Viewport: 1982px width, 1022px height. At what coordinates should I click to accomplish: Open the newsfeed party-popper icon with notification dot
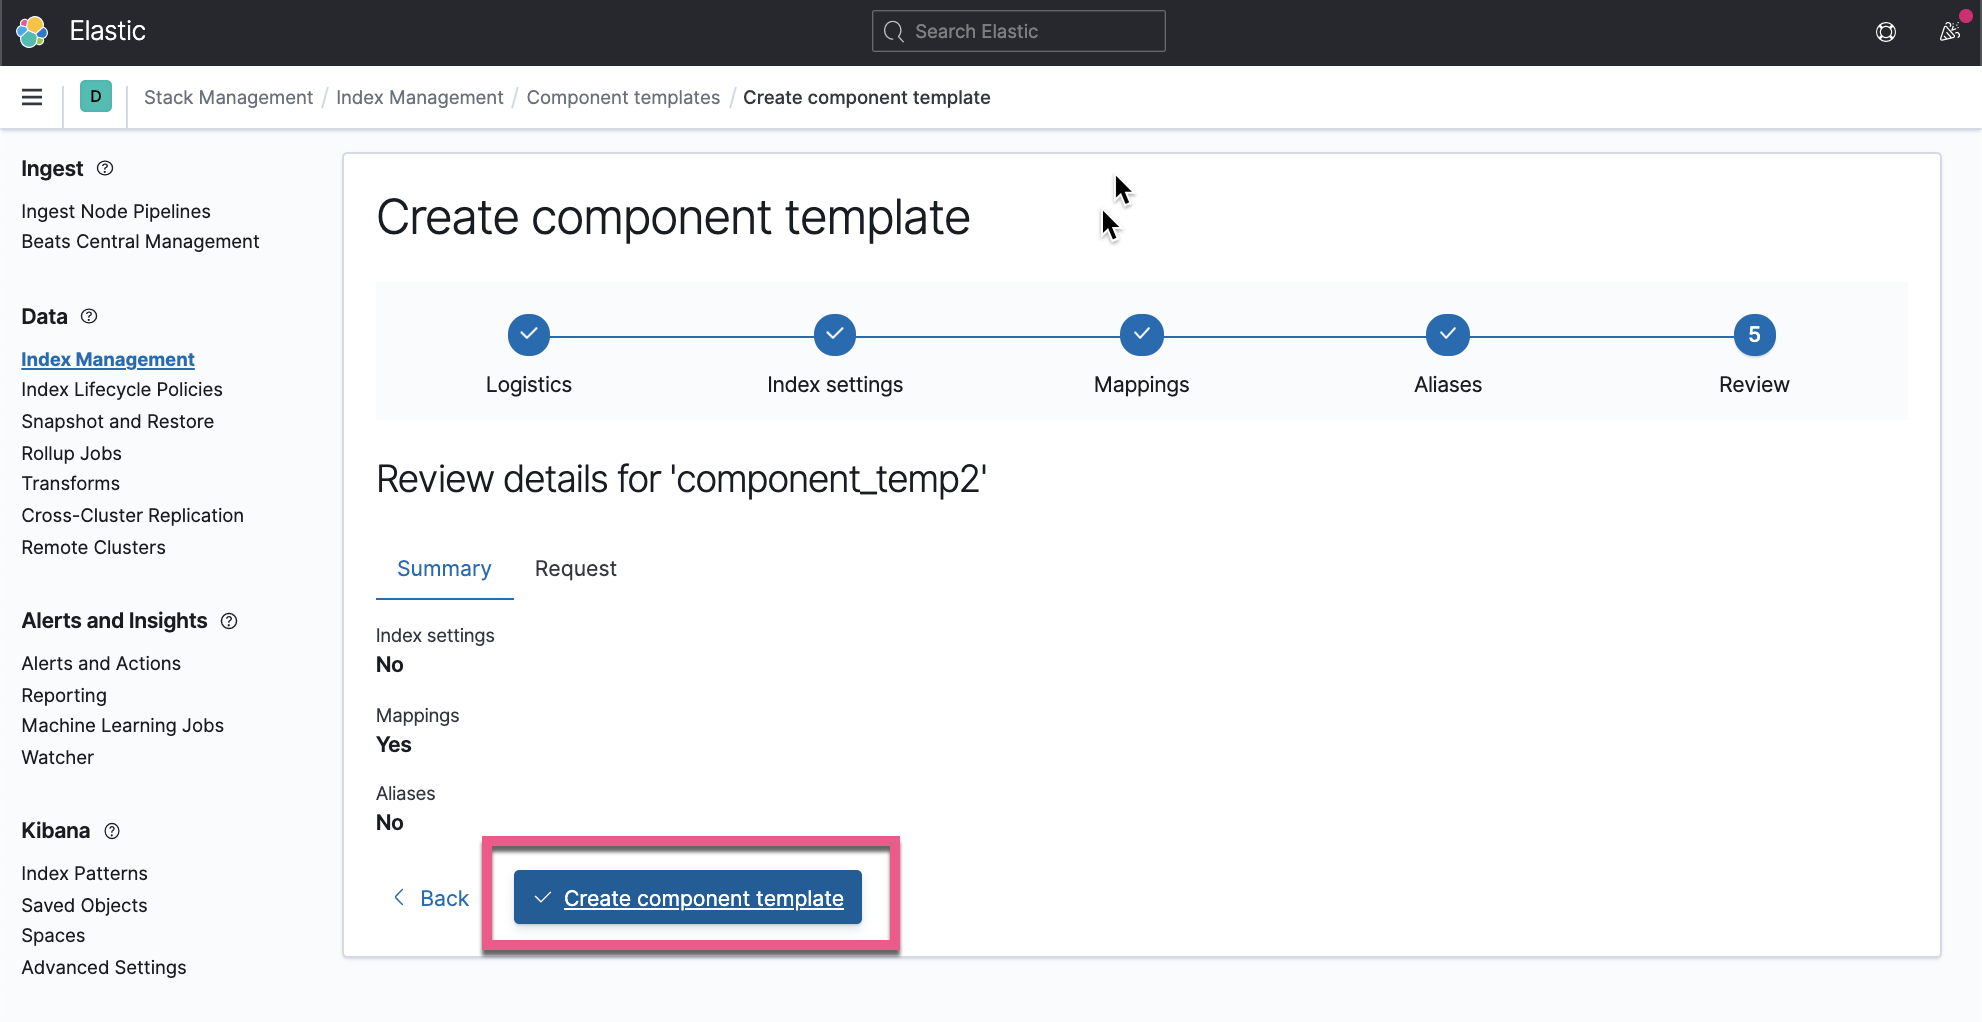tap(1948, 31)
